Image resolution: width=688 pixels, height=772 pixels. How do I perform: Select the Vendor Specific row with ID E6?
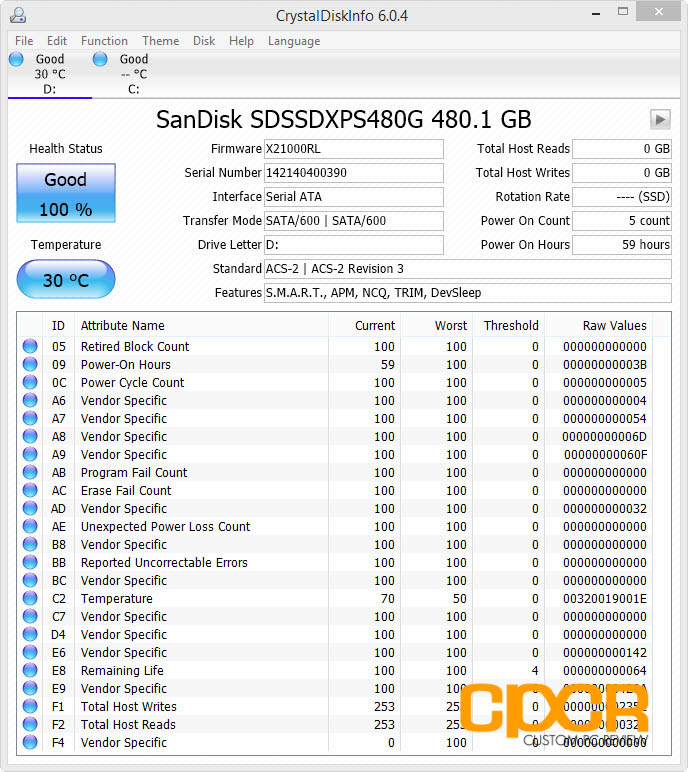335,652
